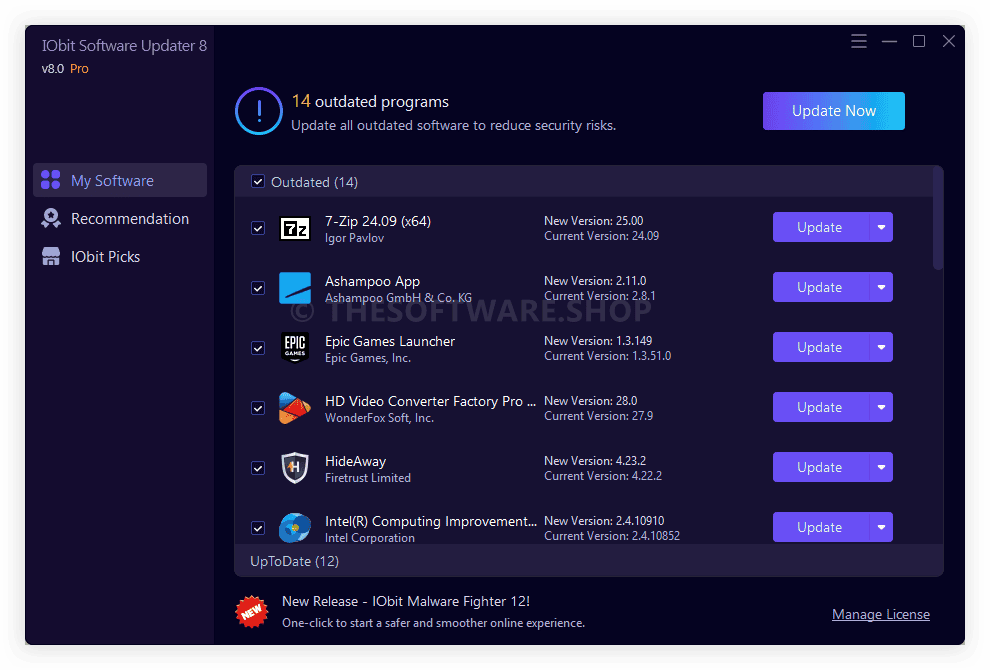Click the My Software grid icon

[51, 180]
